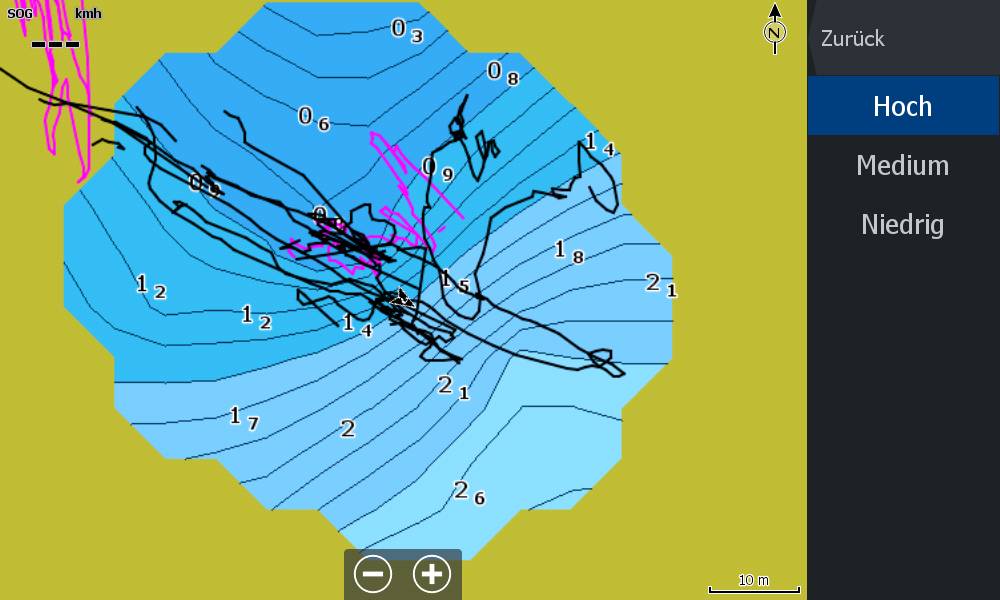Click the 10 m scale bar
Screen dimensions: 1000x600
coord(754,586)
